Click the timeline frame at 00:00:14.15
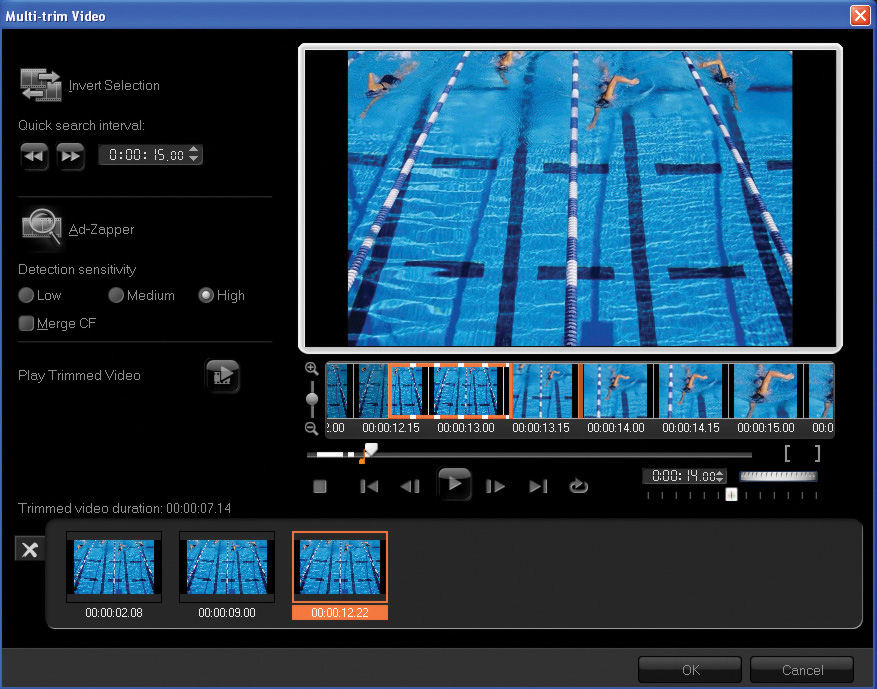877x689 pixels. [690, 391]
